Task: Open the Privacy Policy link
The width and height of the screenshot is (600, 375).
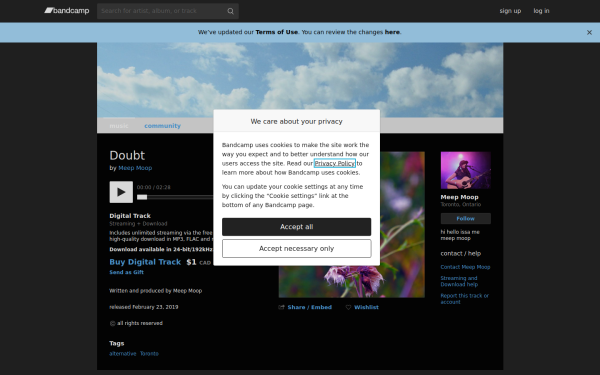Action: 334,163
